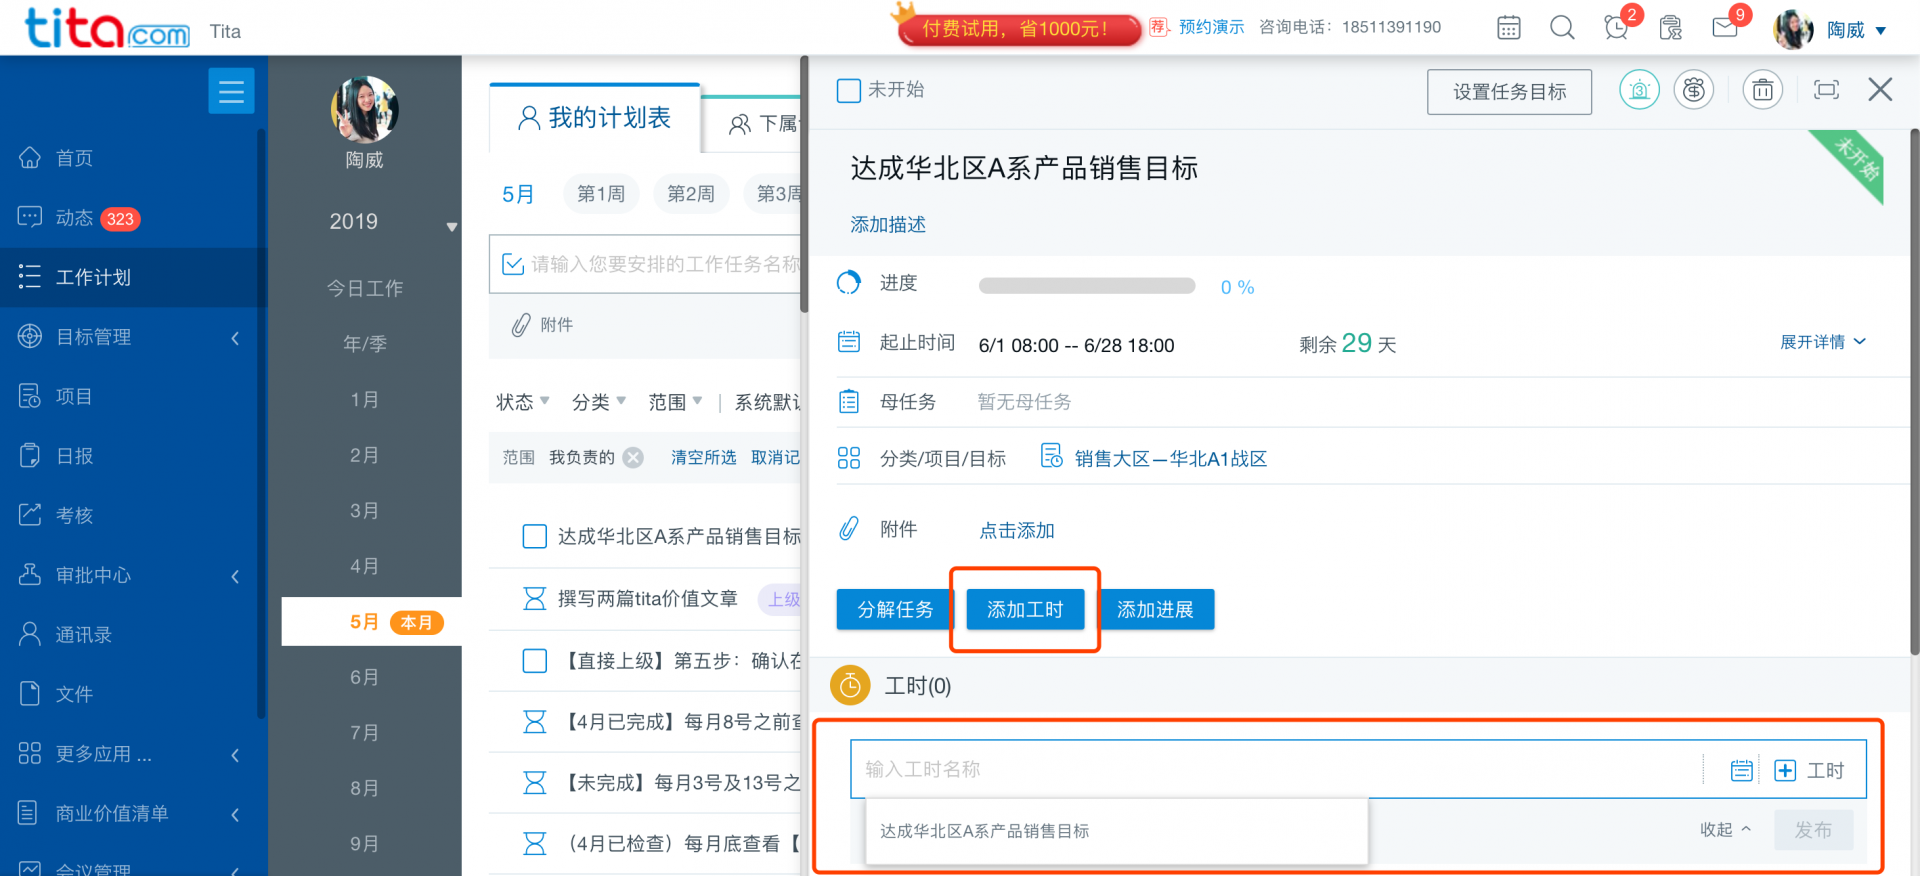Click 添加进展 button
Viewport: 1920px width, 876px height.
click(x=1155, y=609)
